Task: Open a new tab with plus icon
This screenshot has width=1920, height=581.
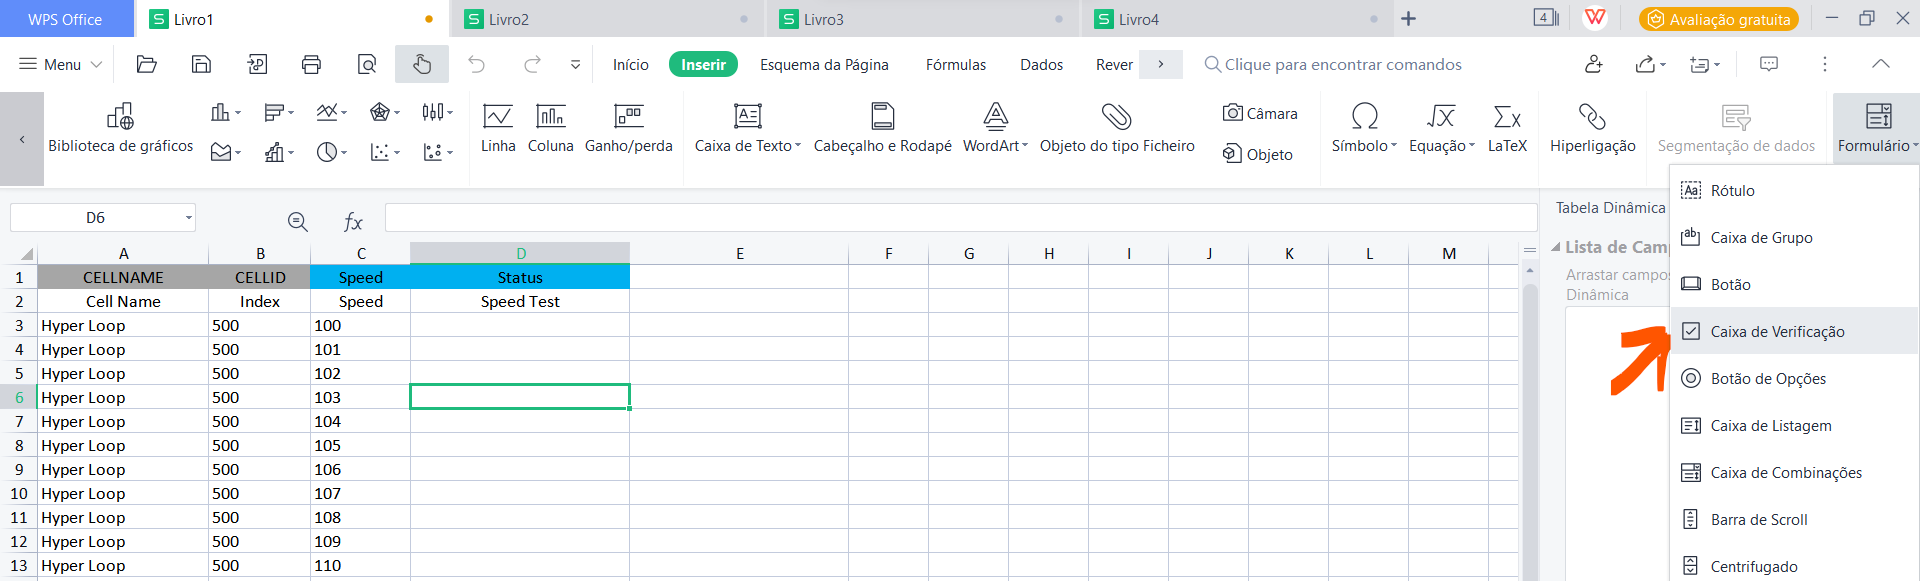Action: (1408, 19)
